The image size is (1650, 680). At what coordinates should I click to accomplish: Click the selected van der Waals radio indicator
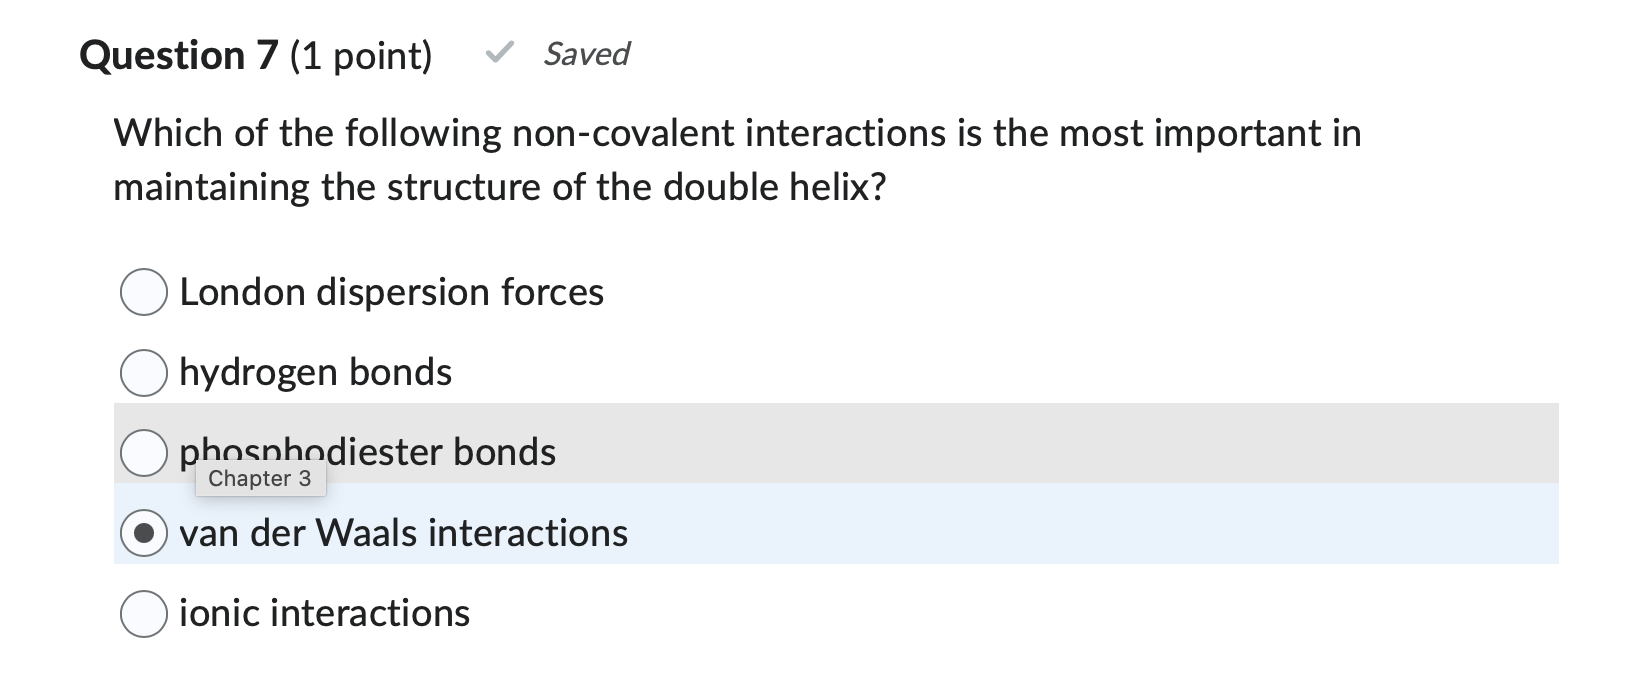(144, 533)
